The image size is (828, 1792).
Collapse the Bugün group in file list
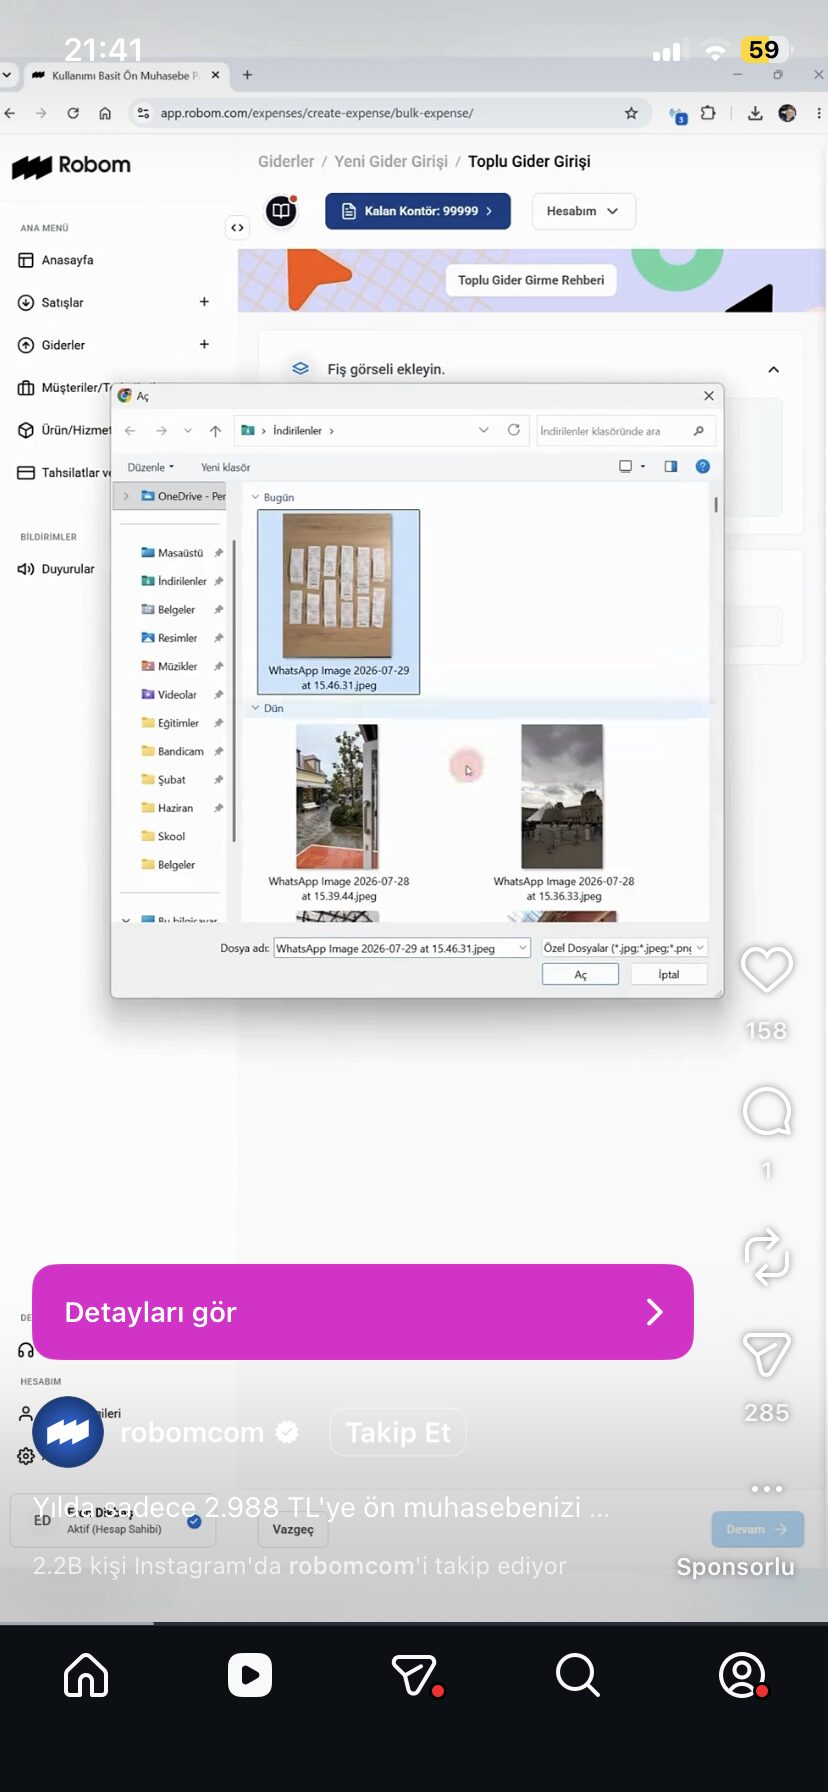coord(255,497)
